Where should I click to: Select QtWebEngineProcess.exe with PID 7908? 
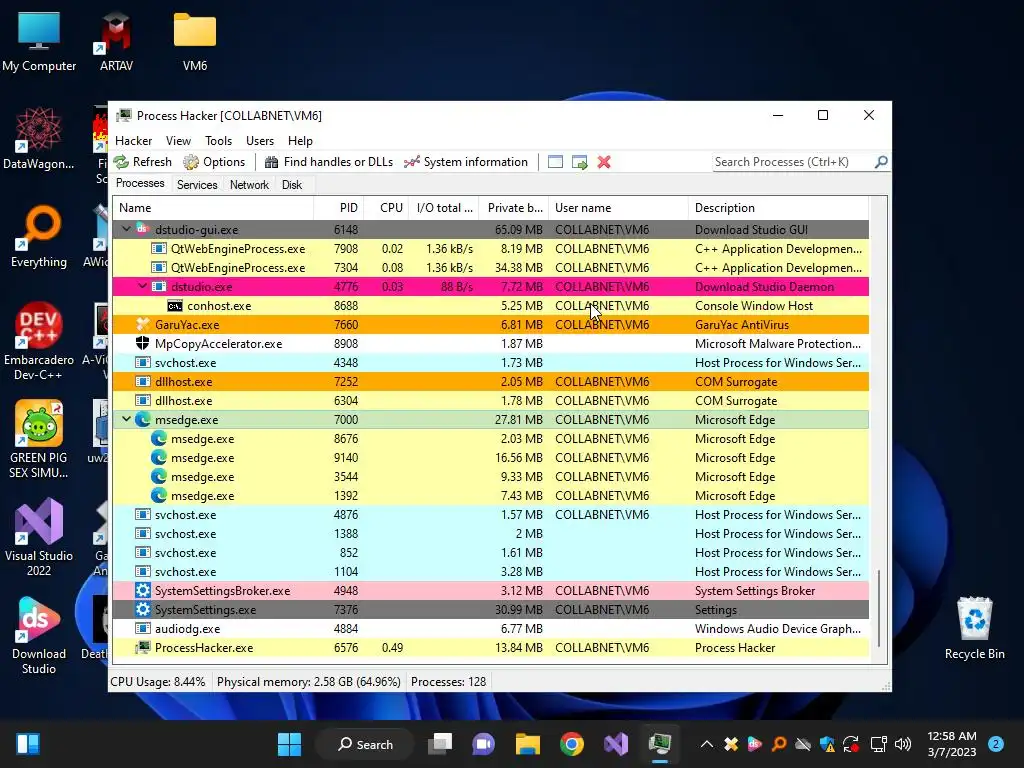(x=490, y=248)
